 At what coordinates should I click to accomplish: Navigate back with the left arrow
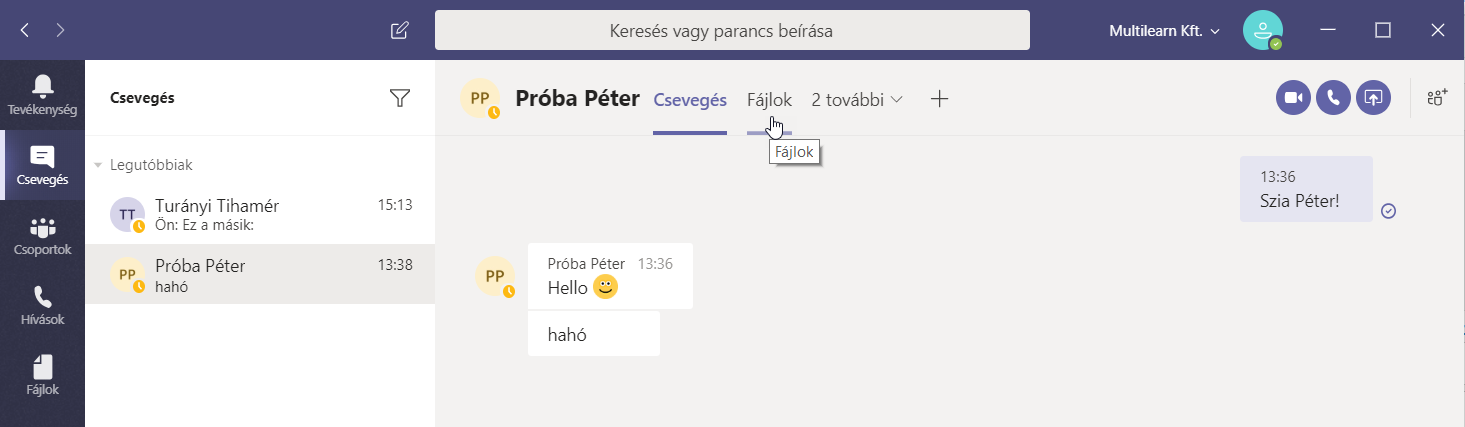pos(25,30)
